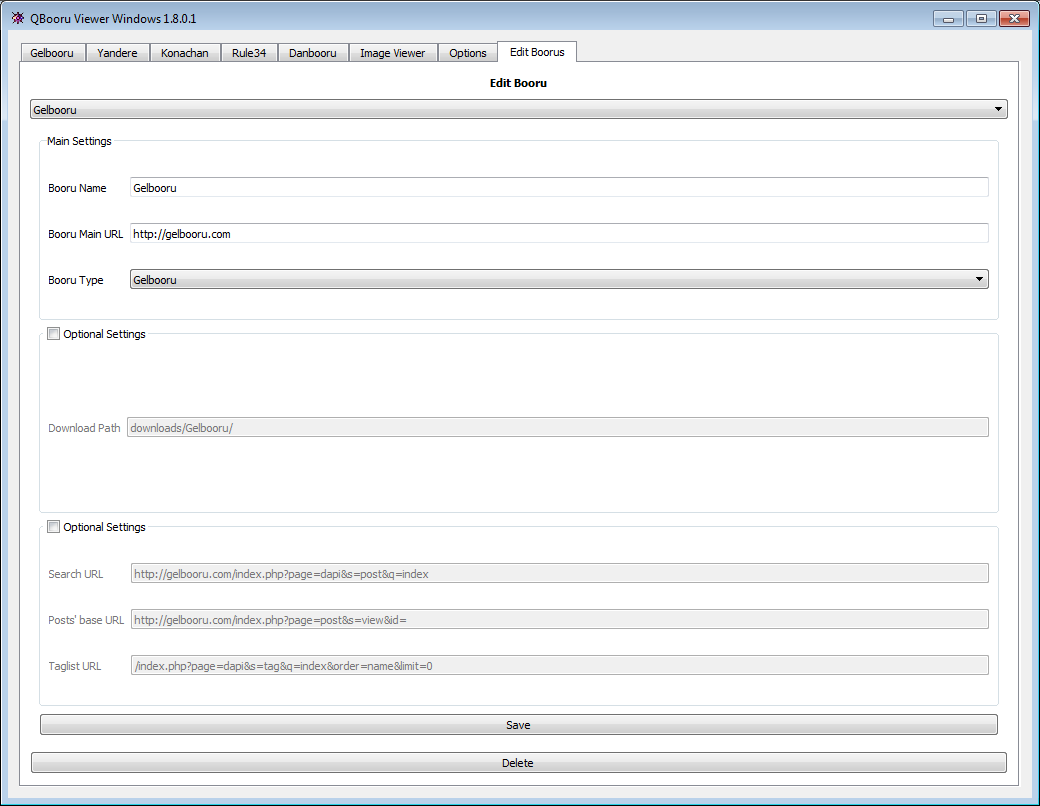Viewport: 1040px width, 806px height.
Task: Click the QBooru app icon in title bar
Action: [18, 18]
